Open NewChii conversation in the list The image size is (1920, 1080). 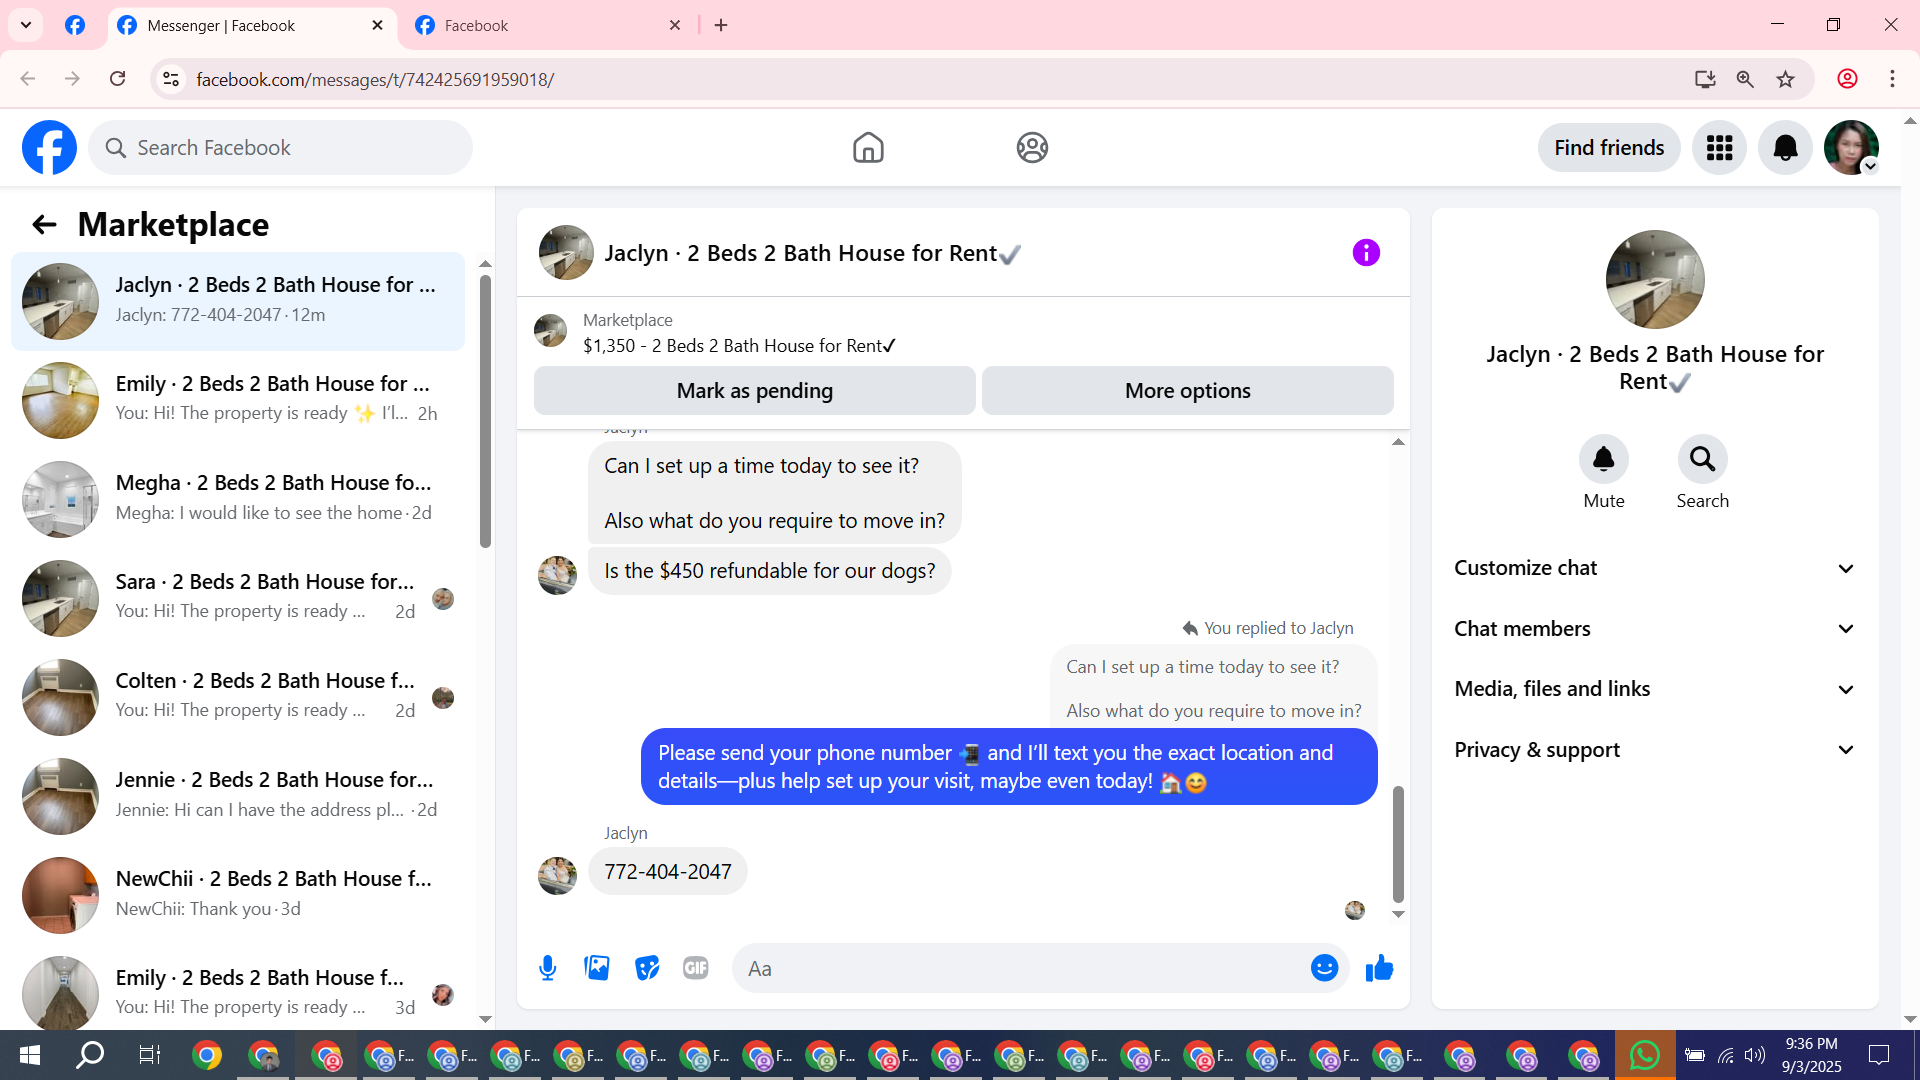[x=238, y=894]
